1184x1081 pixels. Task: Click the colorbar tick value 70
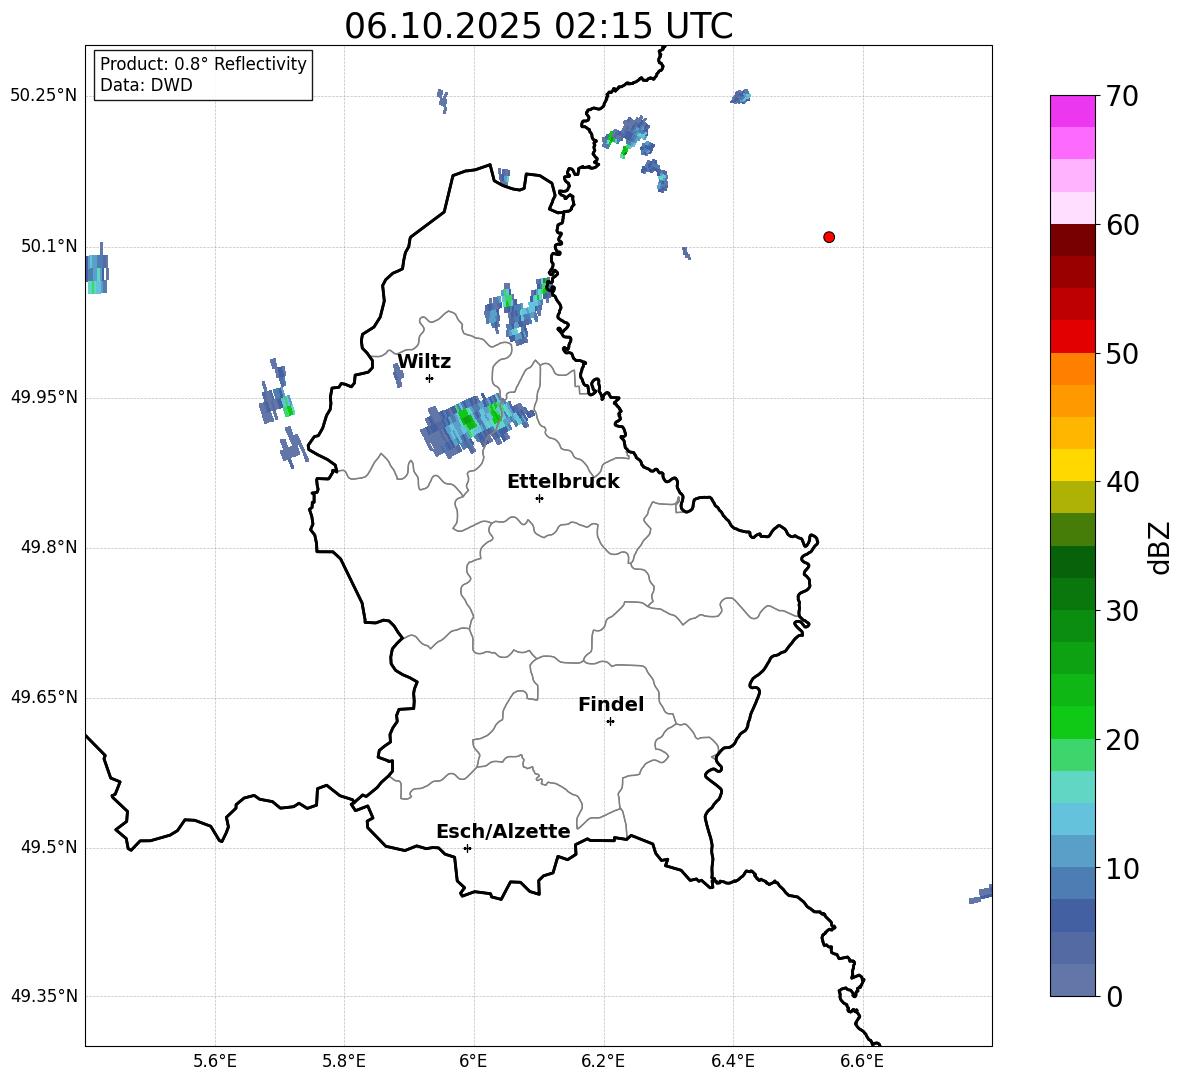click(x=1122, y=97)
